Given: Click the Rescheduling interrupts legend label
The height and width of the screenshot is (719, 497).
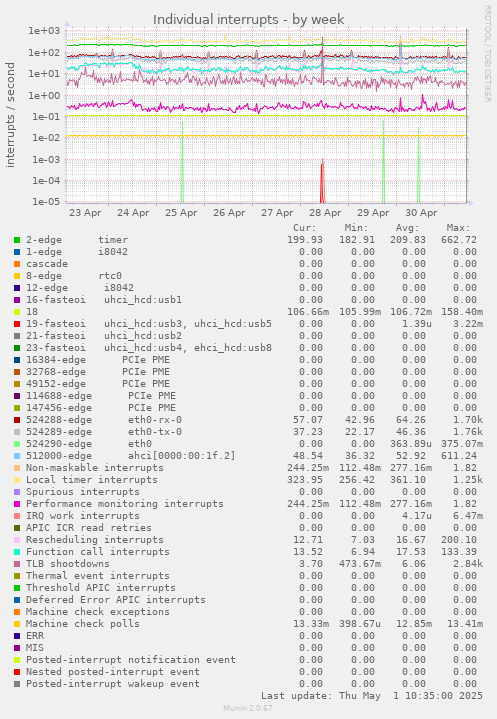Looking at the screenshot, I should pyautogui.click(x=94, y=540).
